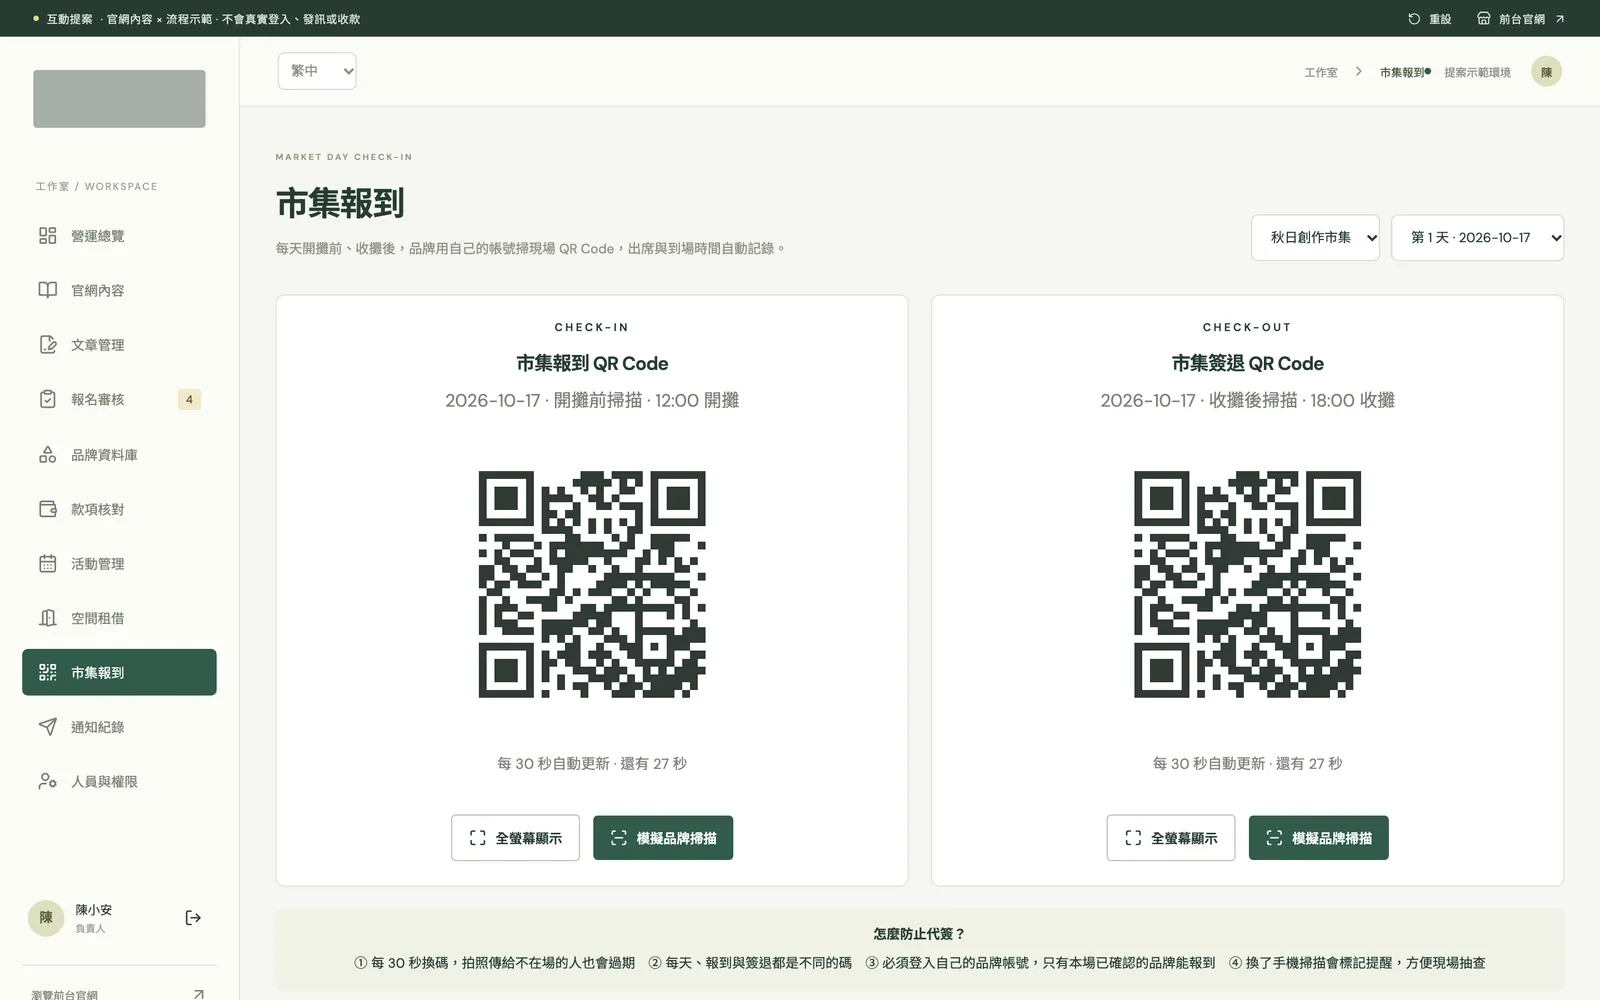This screenshot has height=1000, width=1600.
Task: Click the reset arrow icon next to 重設
Action: [x=1414, y=19]
